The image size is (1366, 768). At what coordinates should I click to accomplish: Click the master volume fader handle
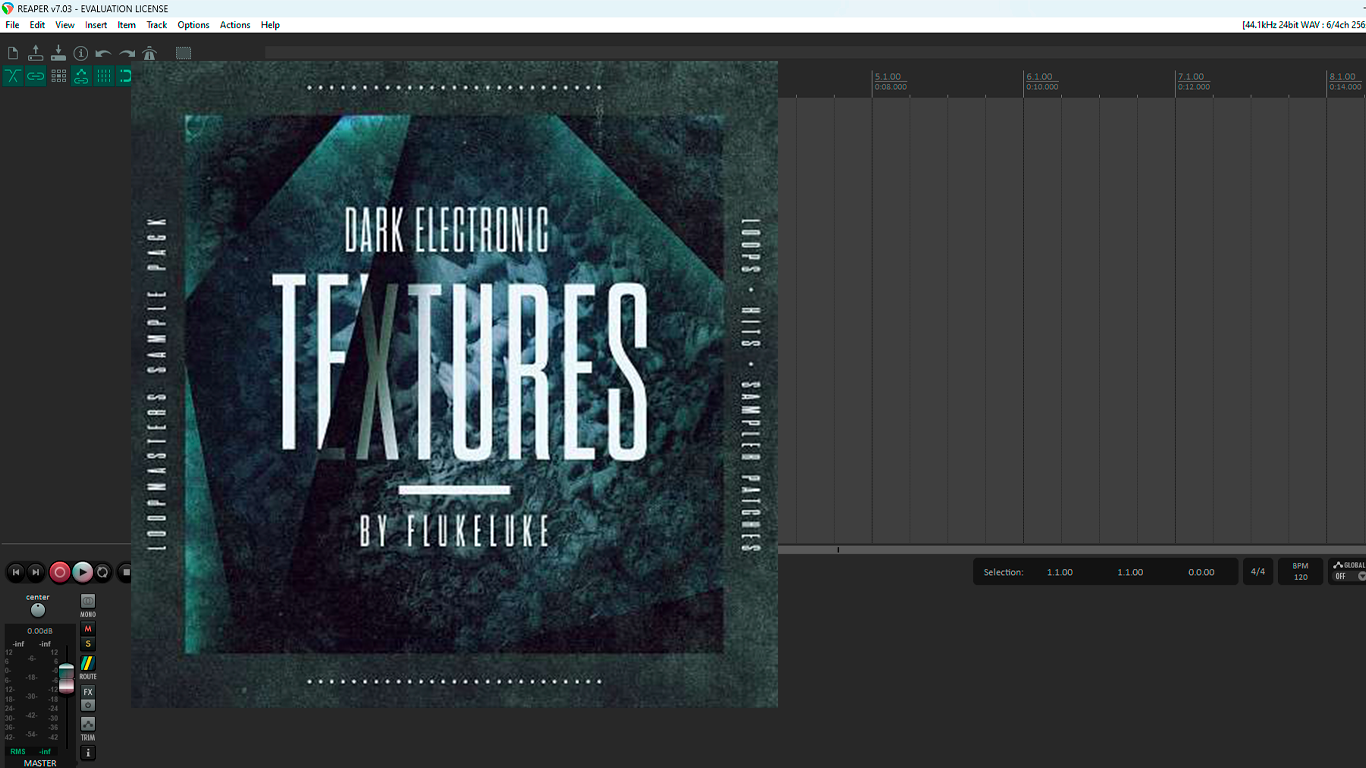(x=66, y=677)
